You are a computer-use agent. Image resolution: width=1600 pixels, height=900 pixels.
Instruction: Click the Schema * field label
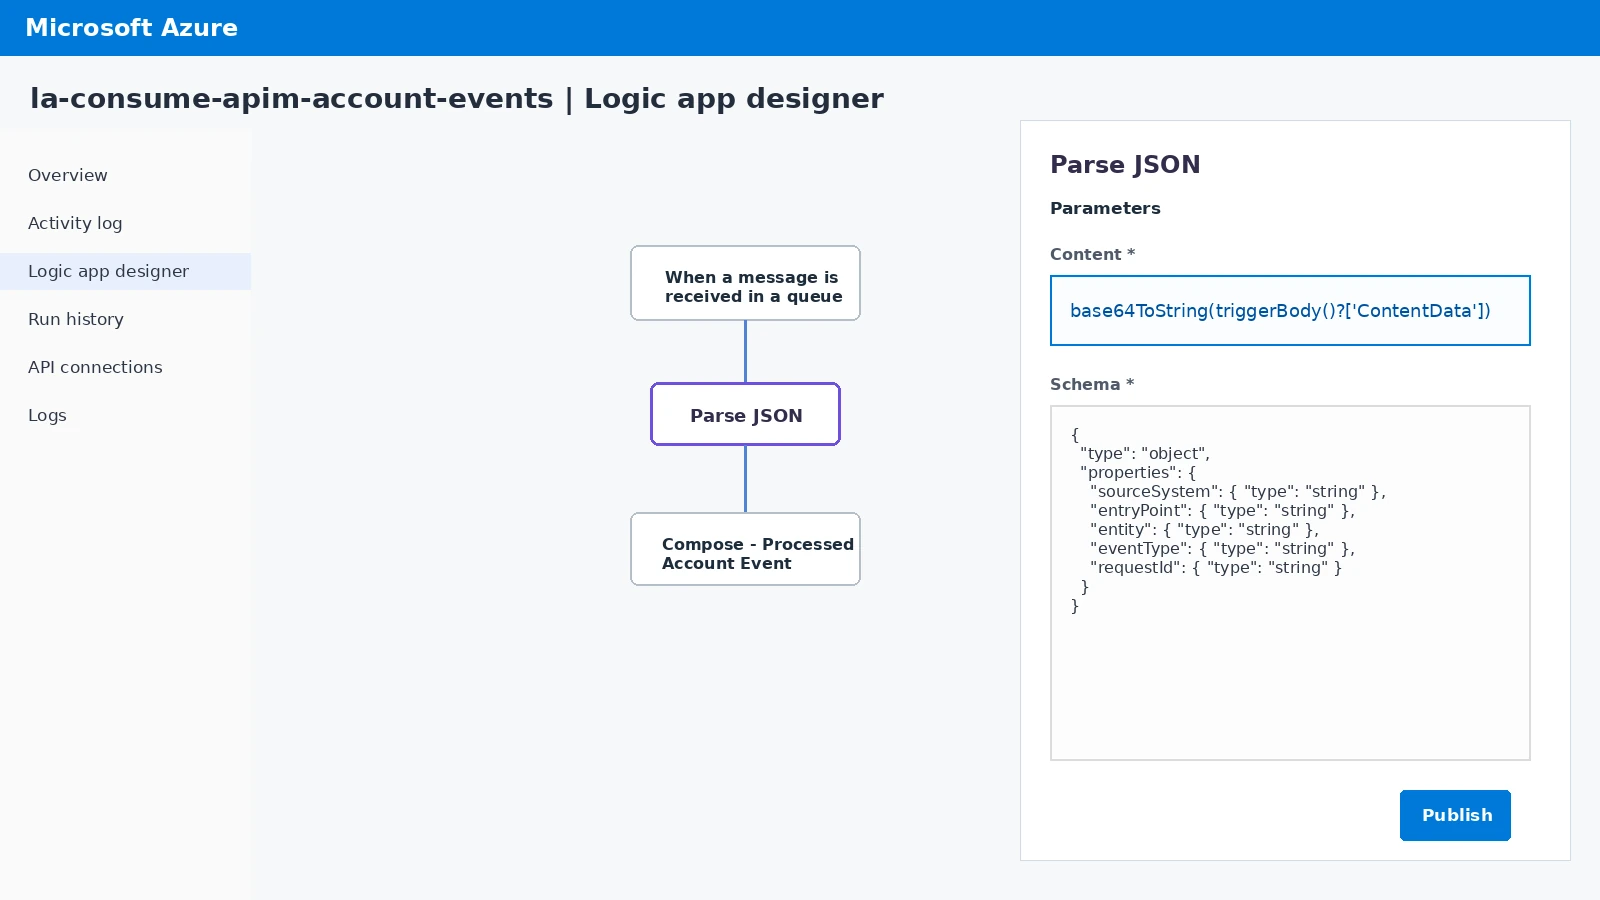pos(1092,384)
